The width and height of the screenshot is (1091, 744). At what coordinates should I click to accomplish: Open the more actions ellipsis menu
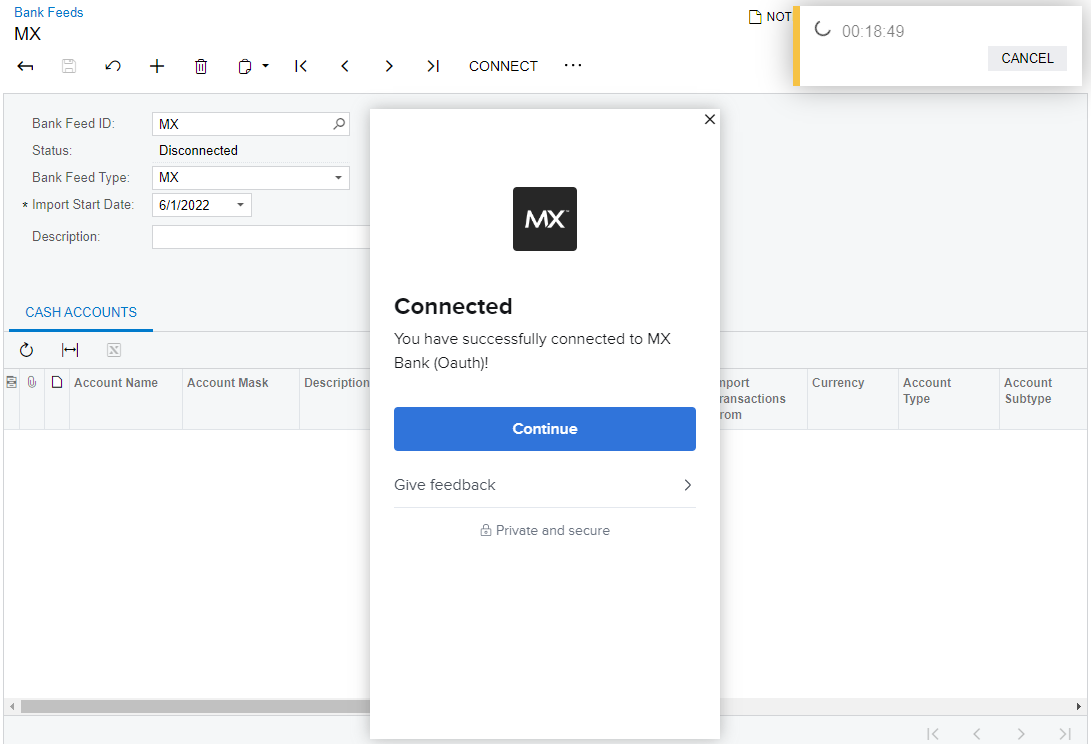point(573,66)
